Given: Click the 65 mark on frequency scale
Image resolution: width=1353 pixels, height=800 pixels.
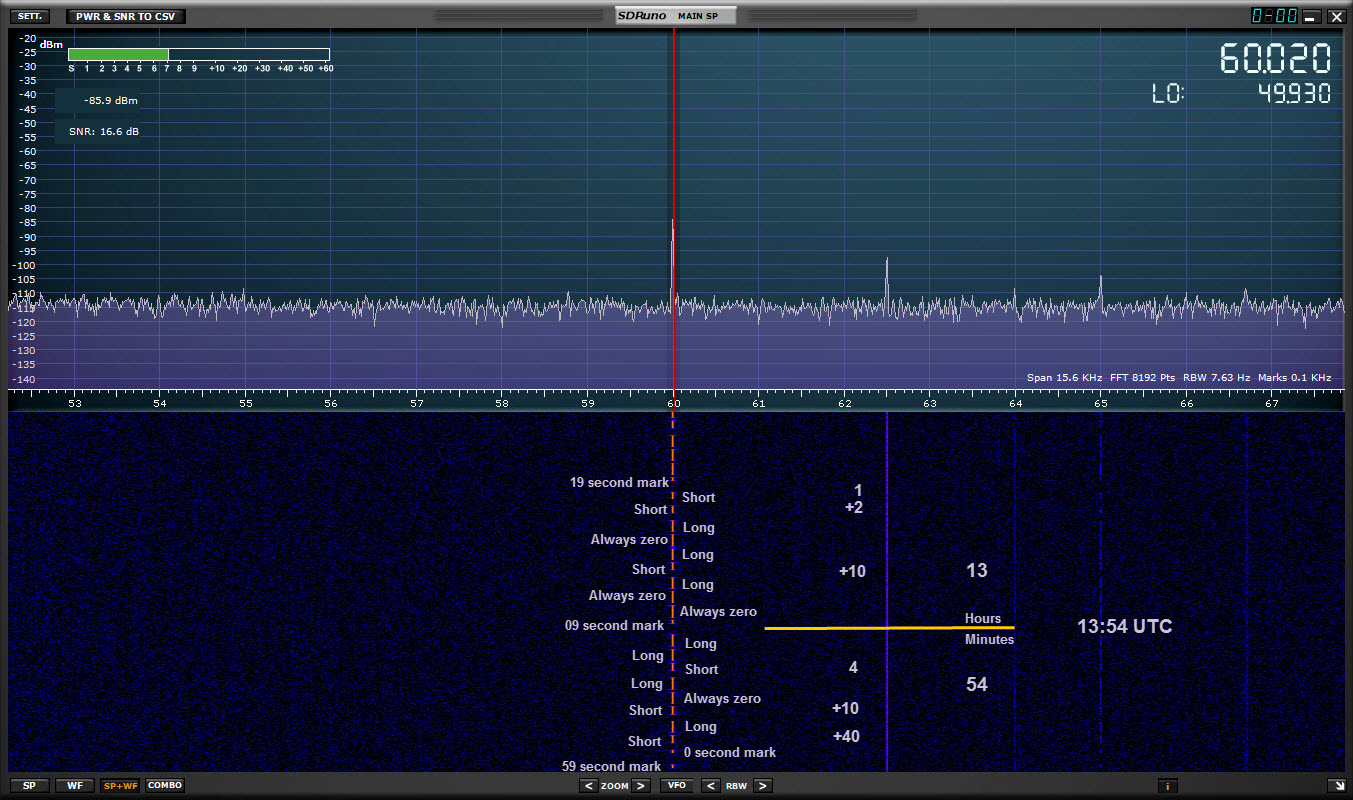Looking at the screenshot, I should click(1100, 403).
